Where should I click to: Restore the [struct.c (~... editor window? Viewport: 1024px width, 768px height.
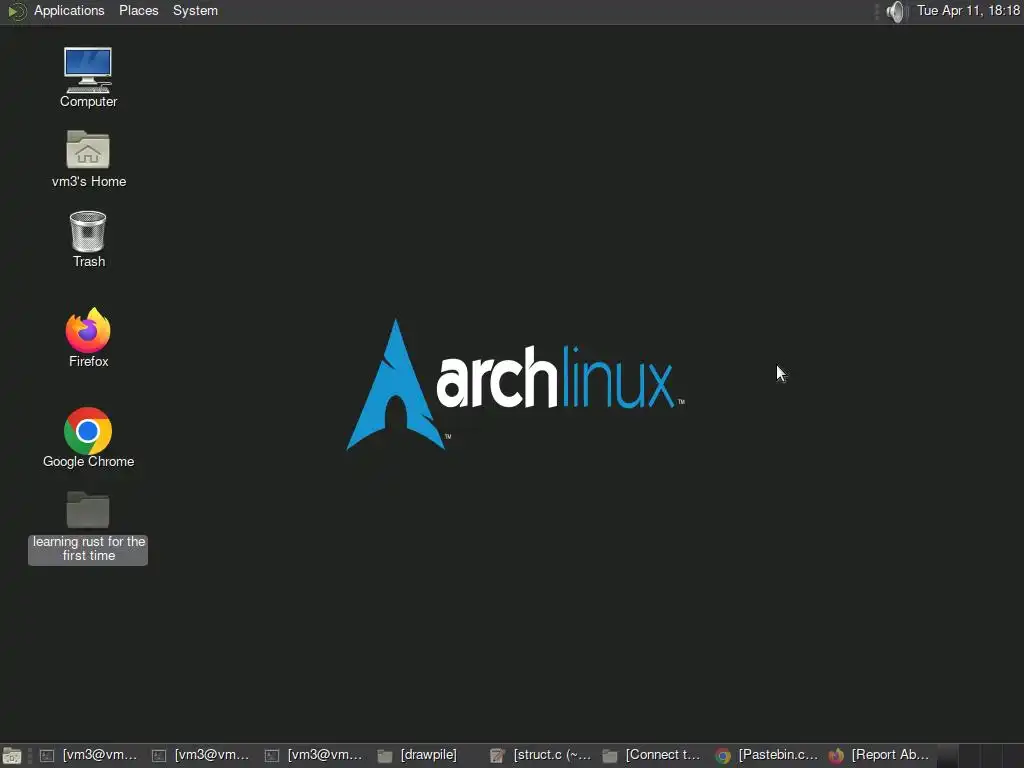tap(543, 755)
